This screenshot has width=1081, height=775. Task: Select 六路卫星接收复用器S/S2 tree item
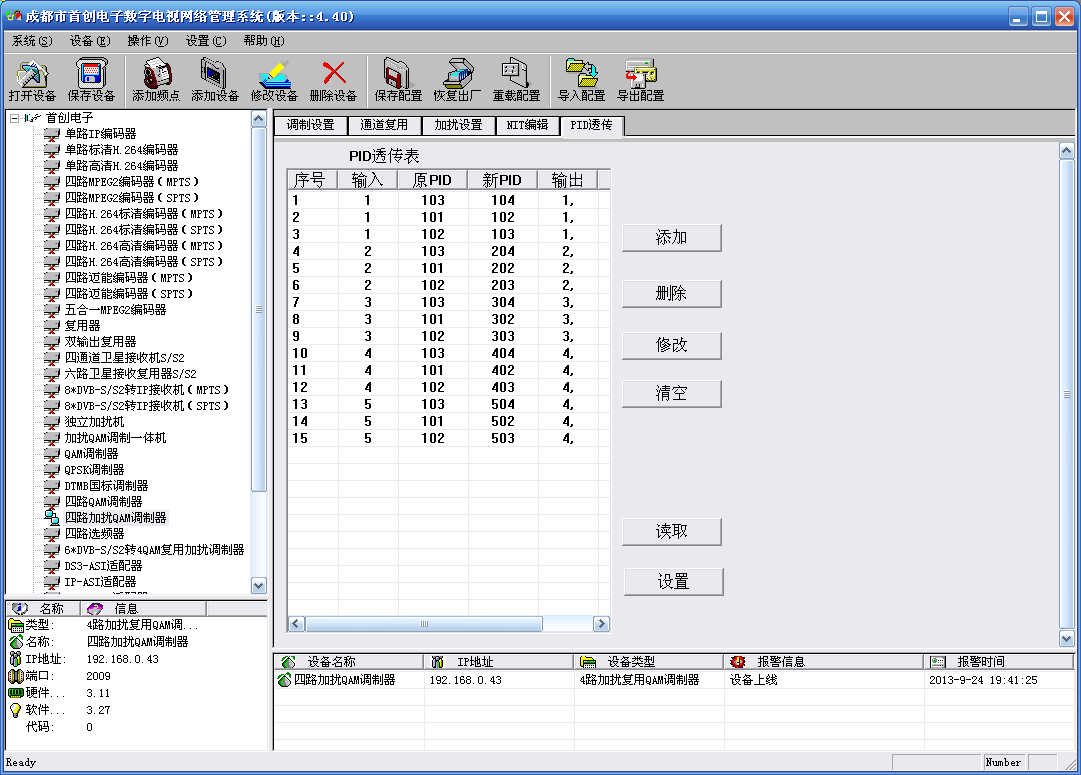pyautogui.click(x=130, y=374)
